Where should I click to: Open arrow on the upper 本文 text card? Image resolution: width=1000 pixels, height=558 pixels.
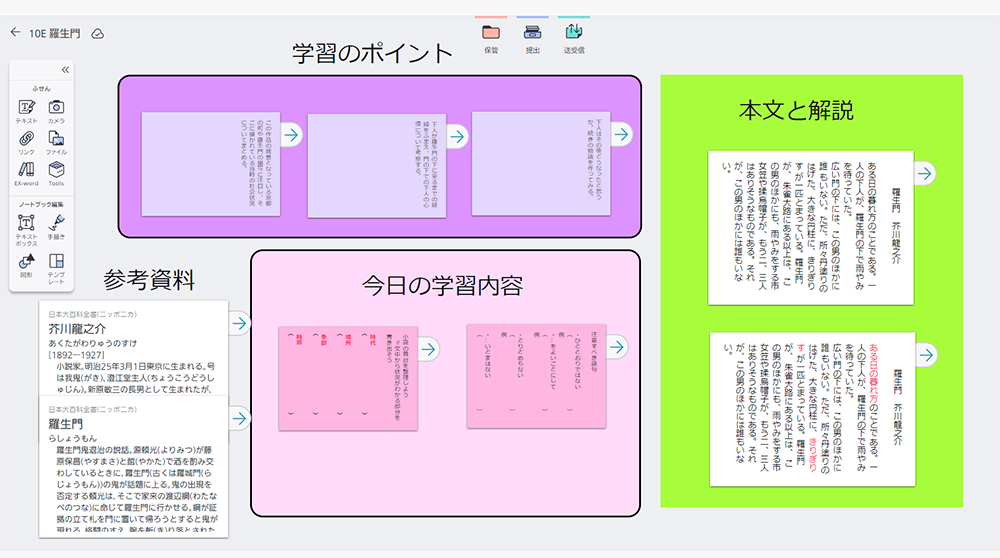pyautogui.click(x=925, y=173)
